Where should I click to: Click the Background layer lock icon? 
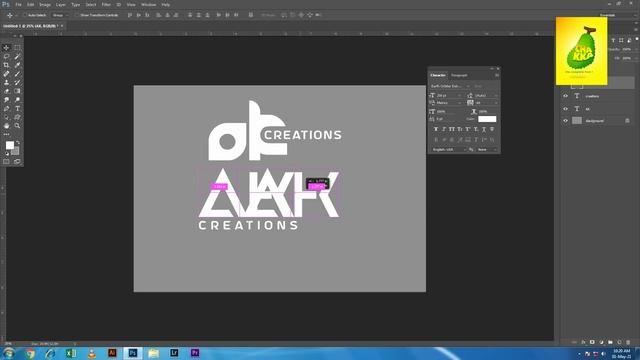point(627,121)
